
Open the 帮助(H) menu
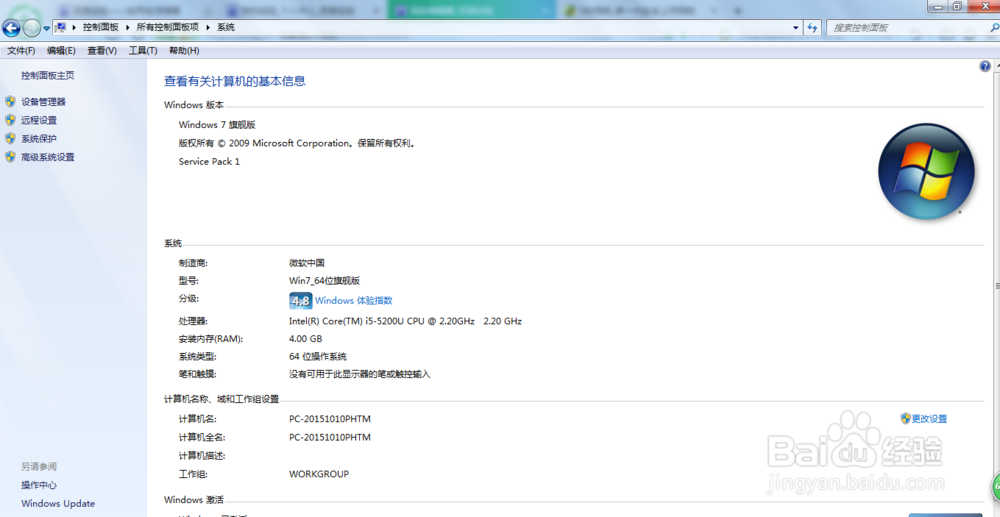click(x=184, y=50)
